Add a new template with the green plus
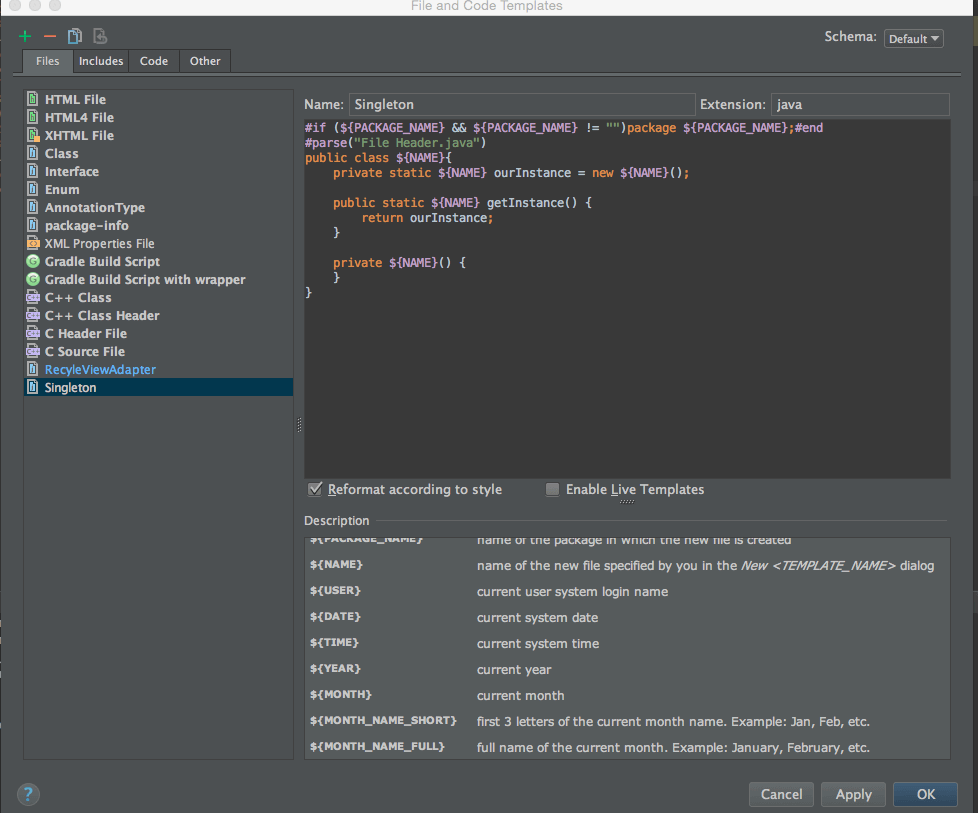978x813 pixels. pos(25,36)
